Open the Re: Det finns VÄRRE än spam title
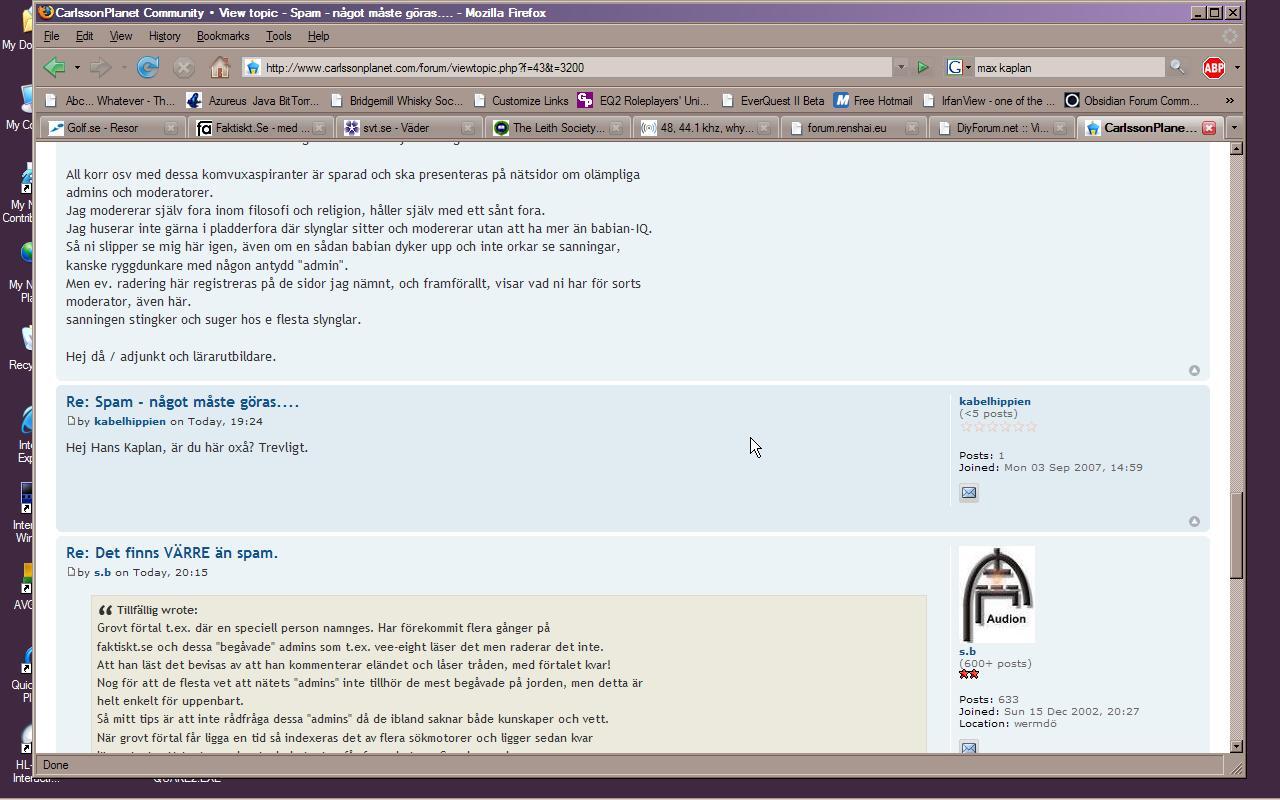This screenshot has width=1280, height=800. [x=172, y=552]
